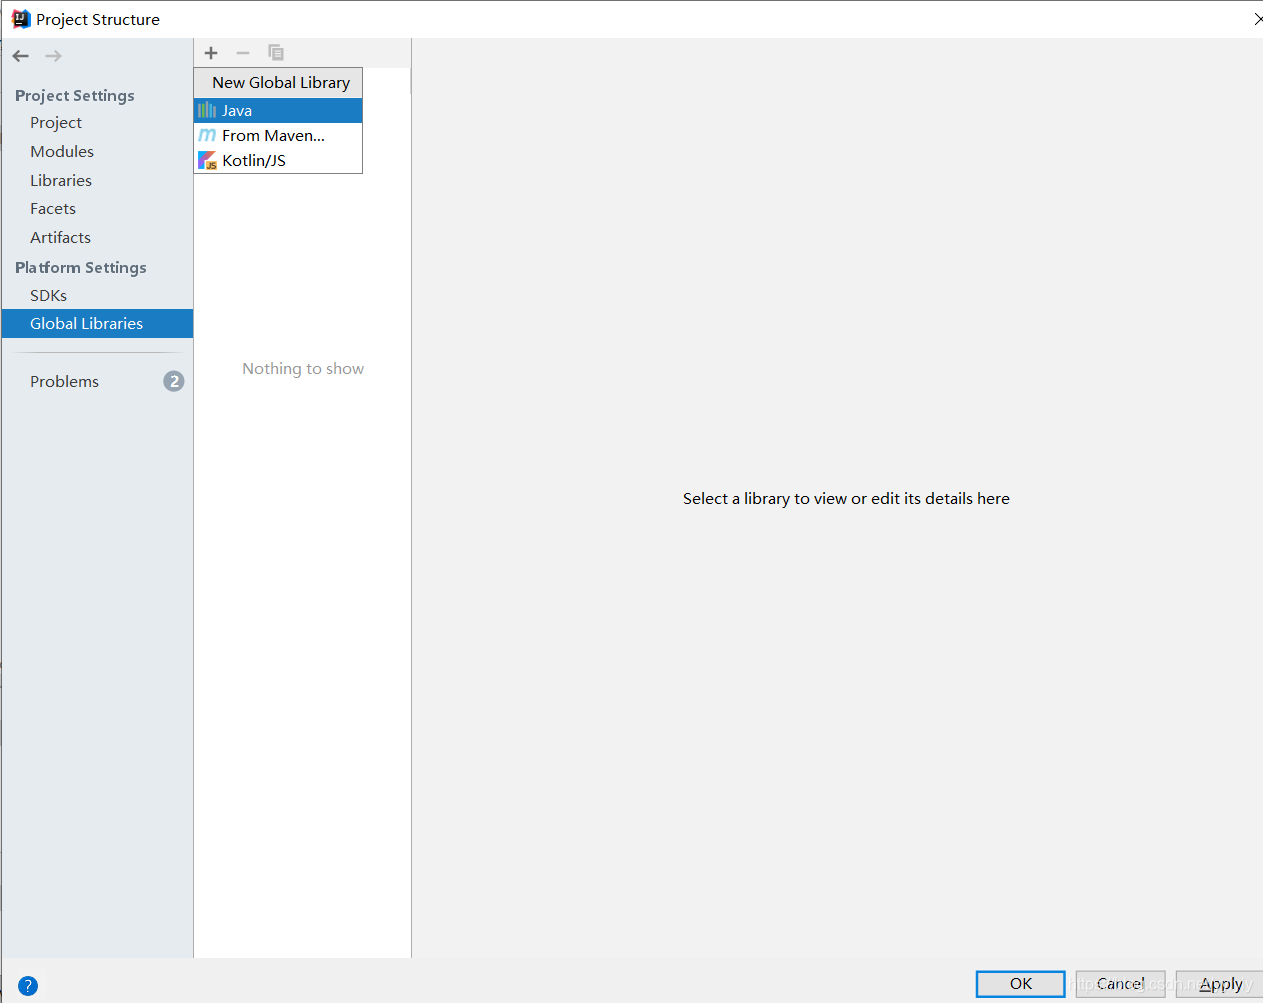
Task: Close the Project Structure dialog
Action: [1258, 19]
